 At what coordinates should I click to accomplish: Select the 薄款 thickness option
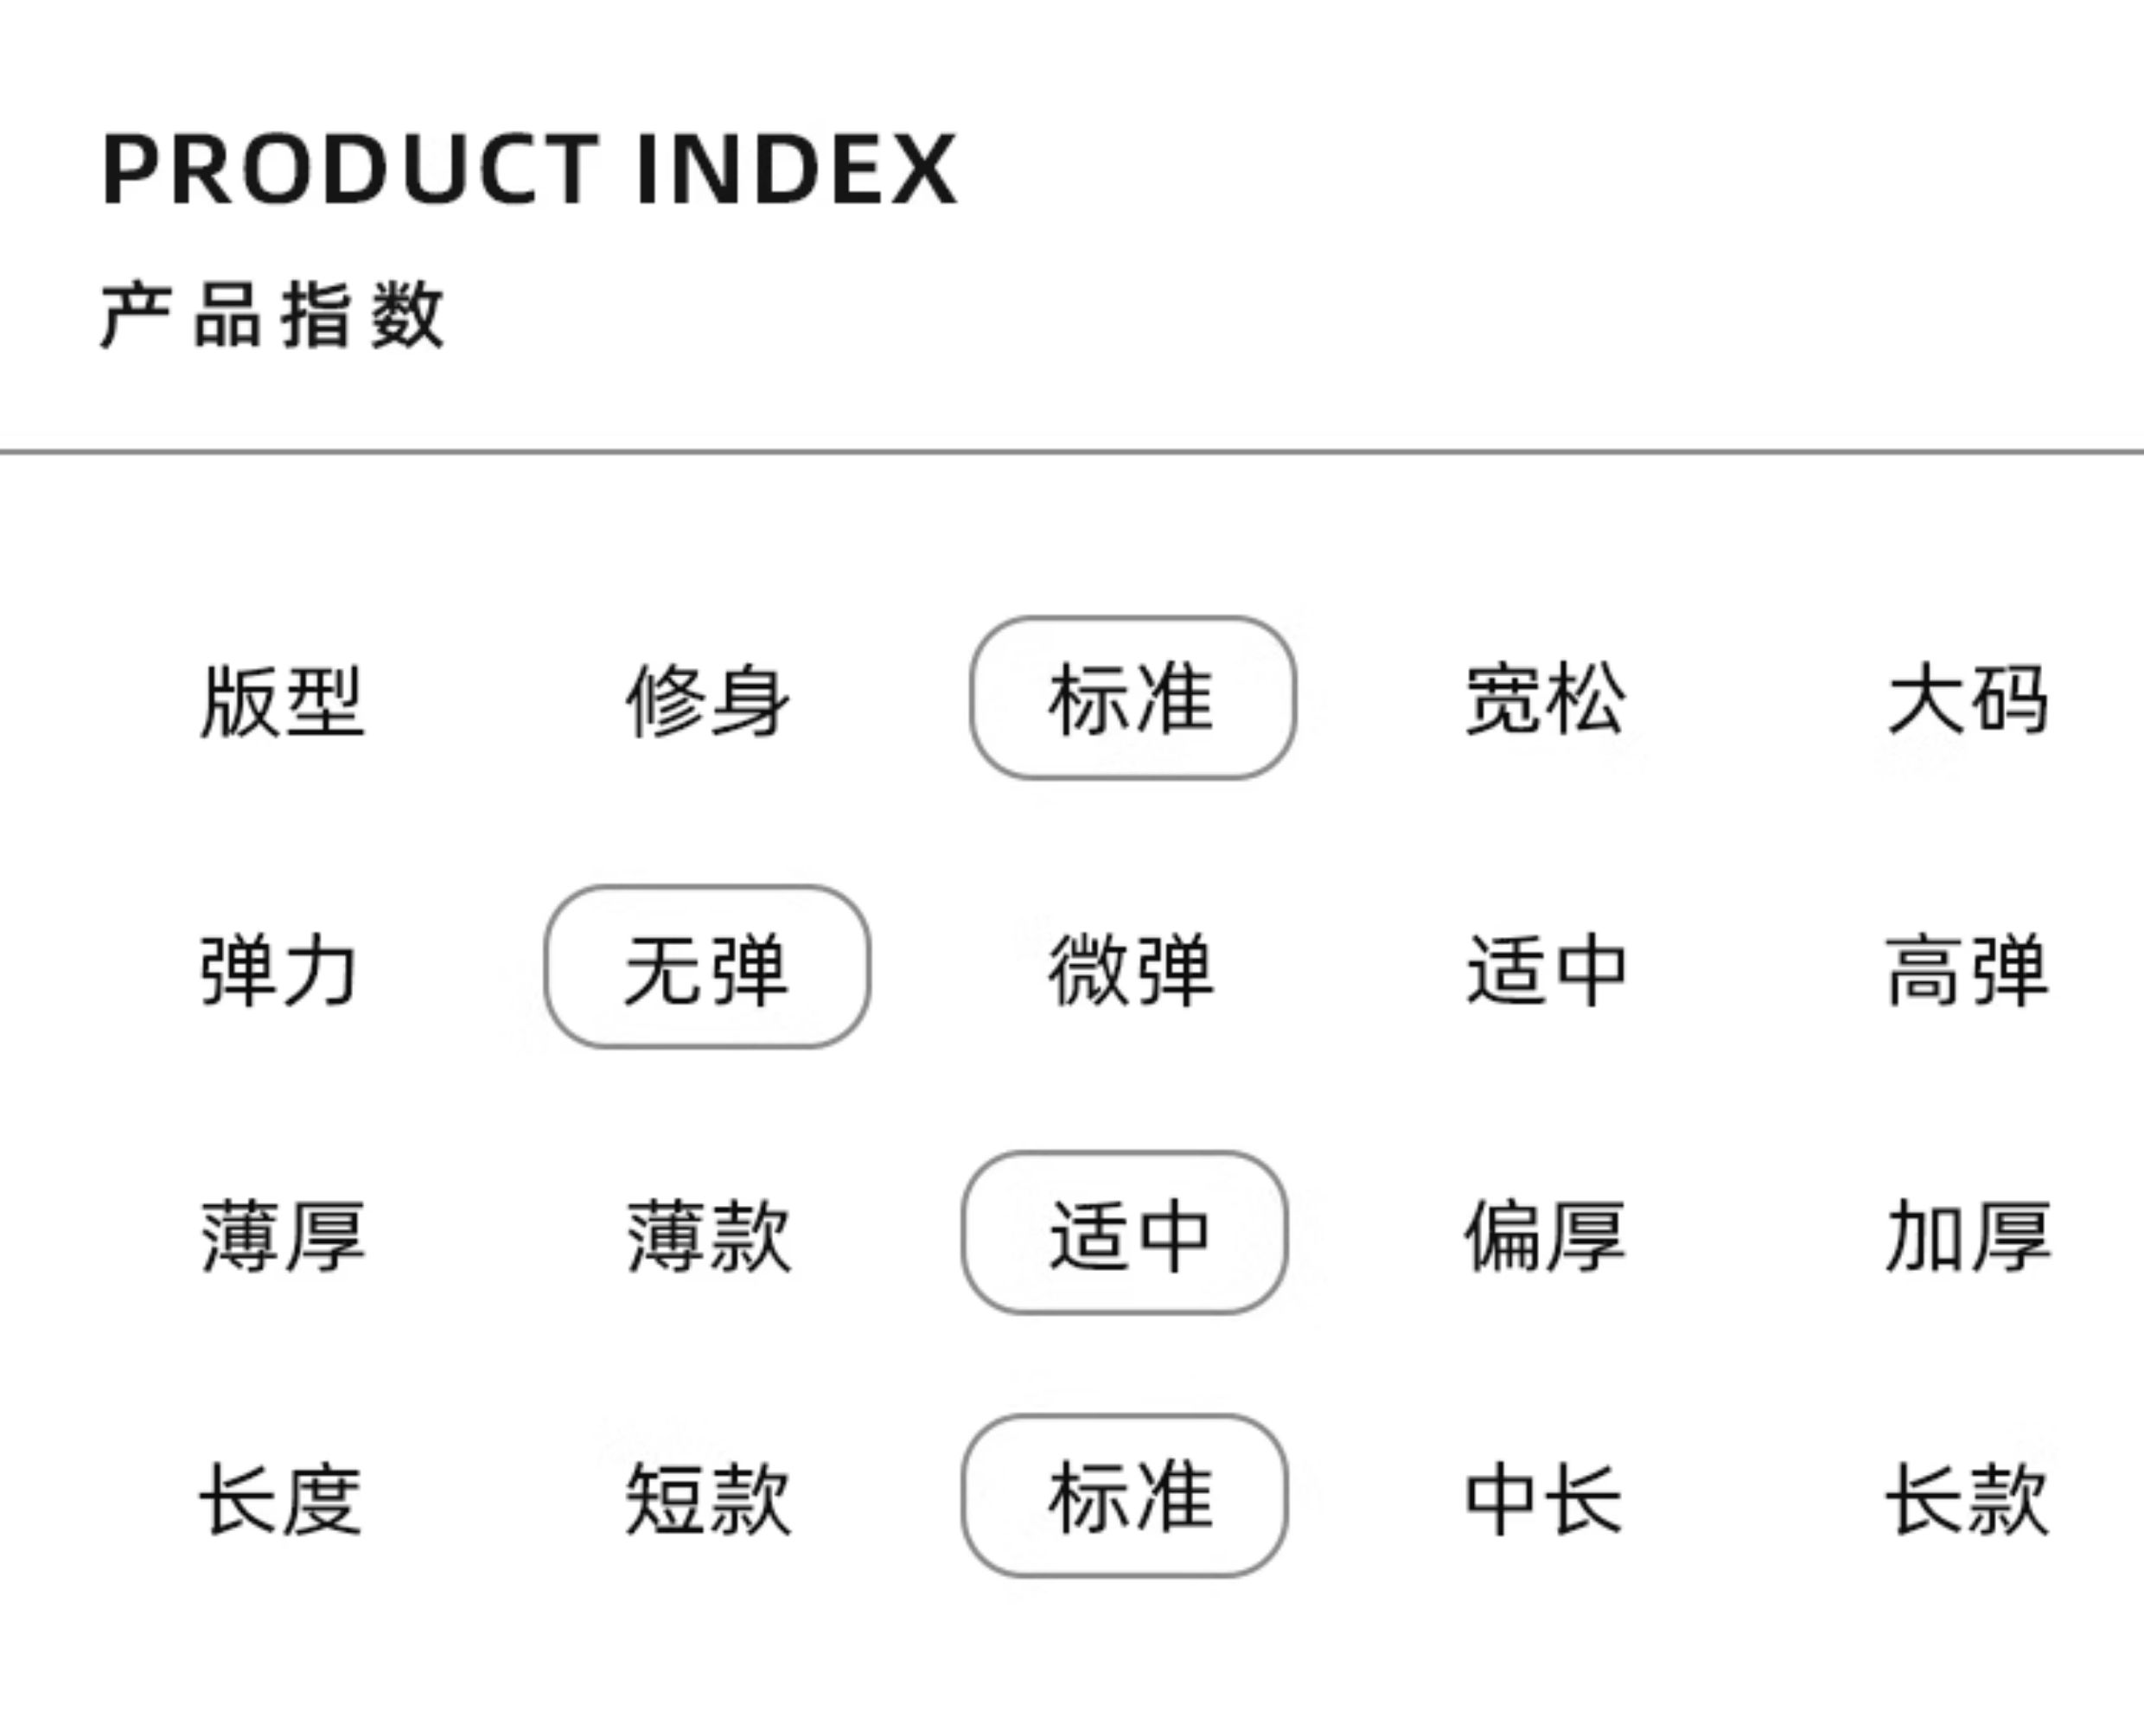[x=709, y=1236]
